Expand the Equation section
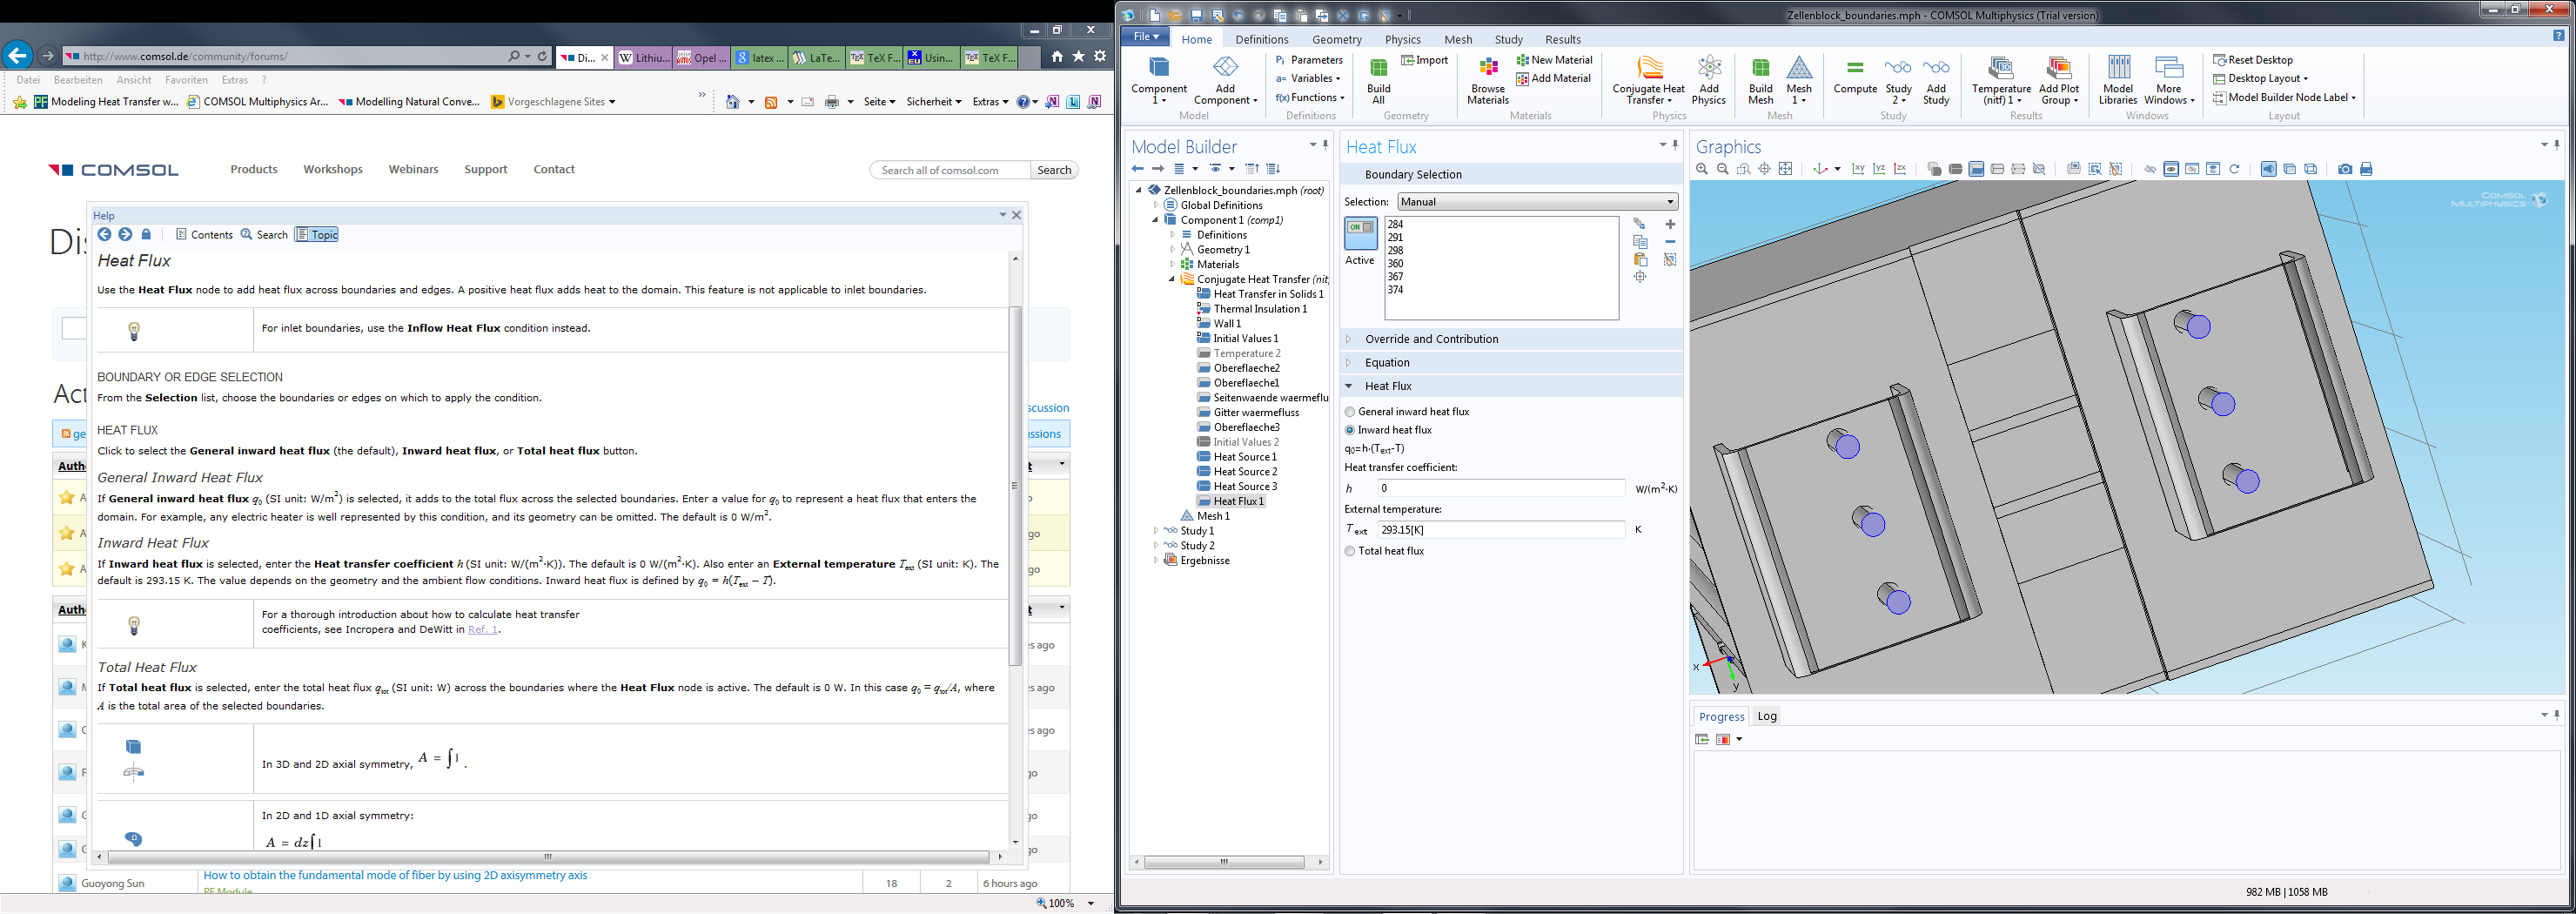Screen dimensions: 2576x914 tap(1348, 363)
